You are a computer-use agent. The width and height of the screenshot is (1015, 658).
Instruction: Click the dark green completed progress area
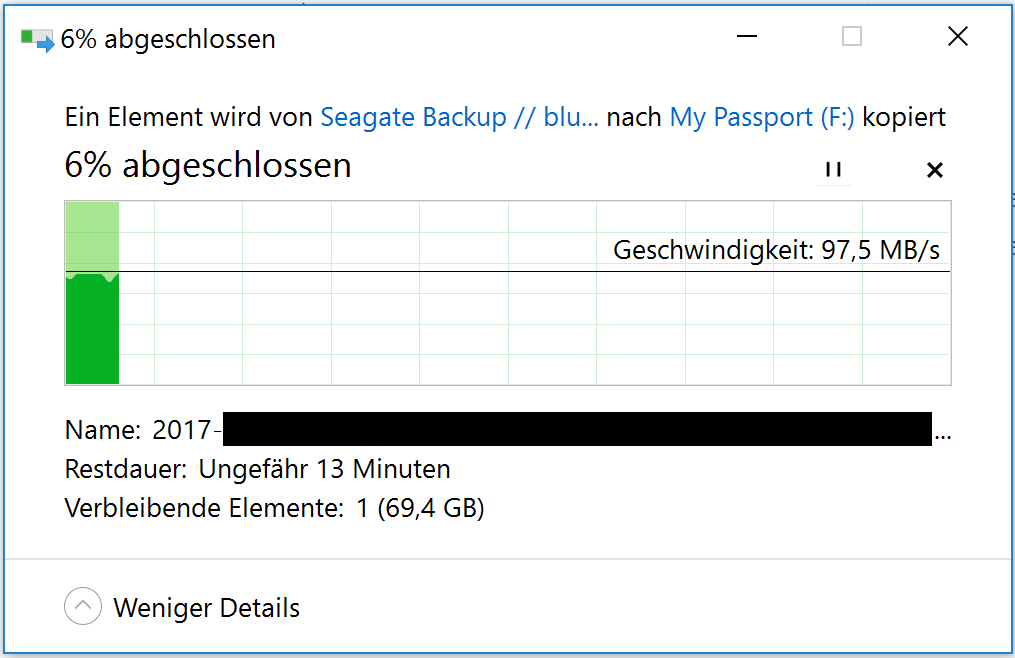[x=93, y=330]
